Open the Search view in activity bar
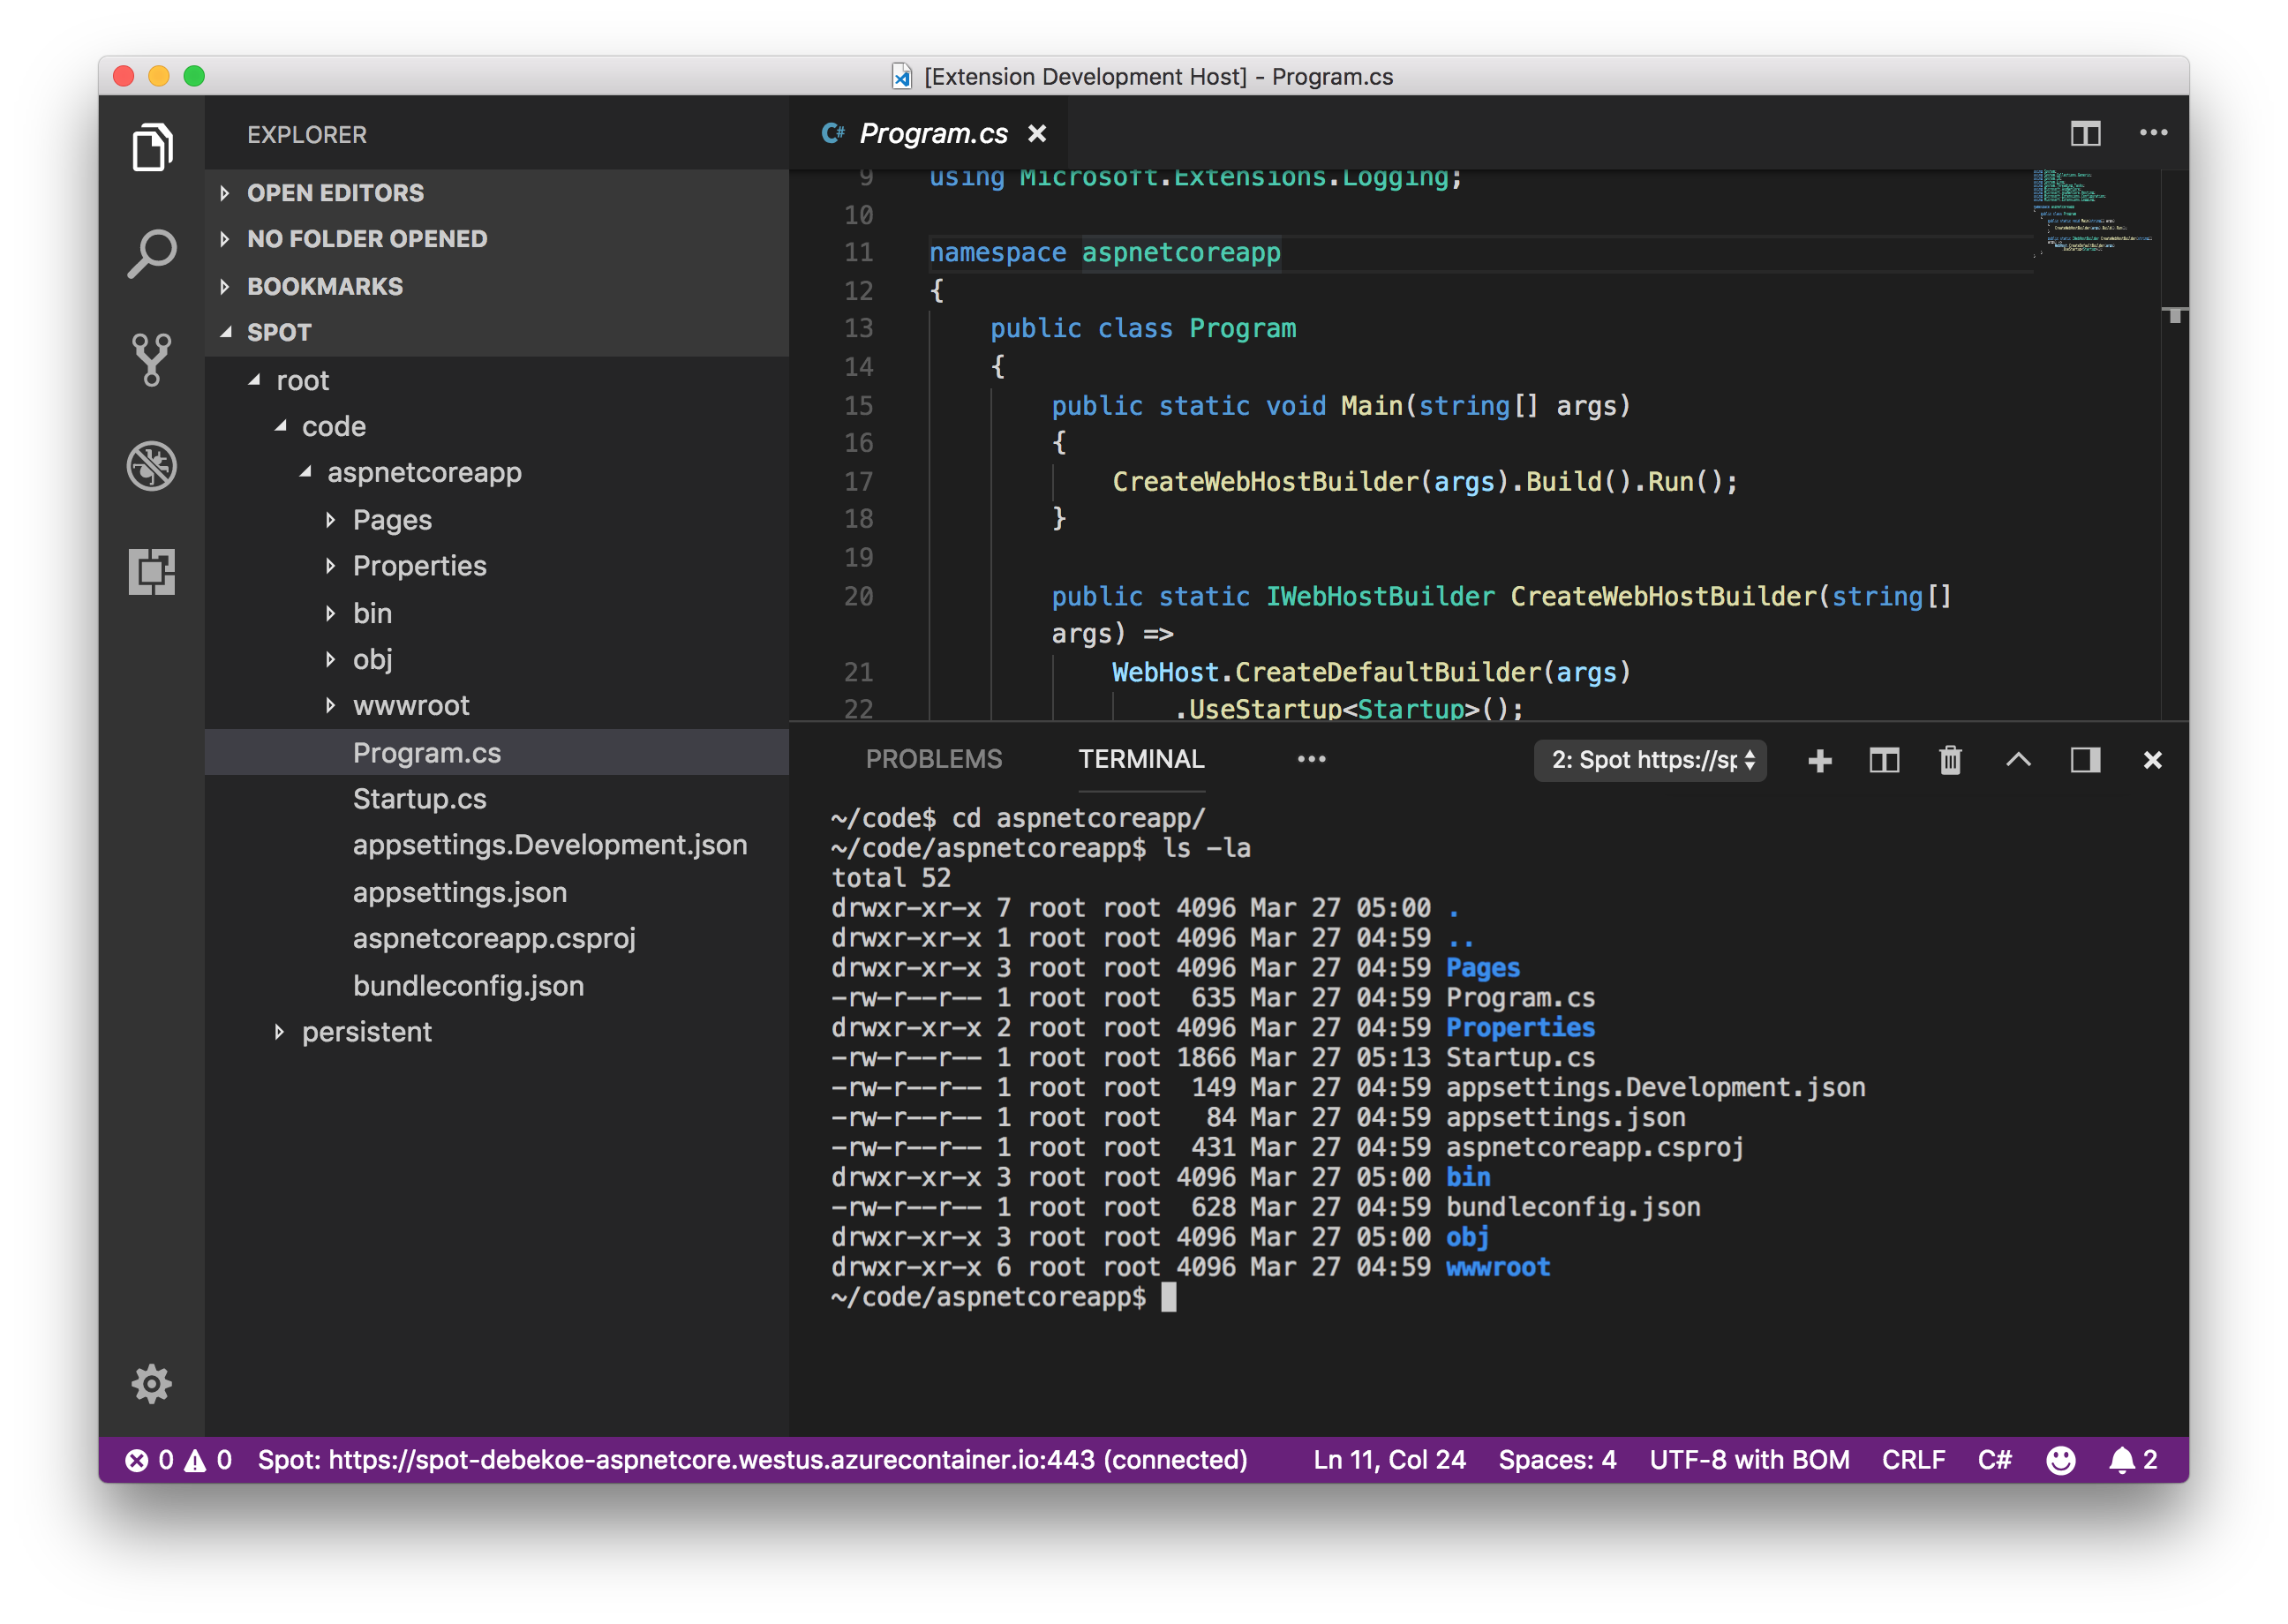Screen dimensions: 2288x1624 tap(152, 254)
